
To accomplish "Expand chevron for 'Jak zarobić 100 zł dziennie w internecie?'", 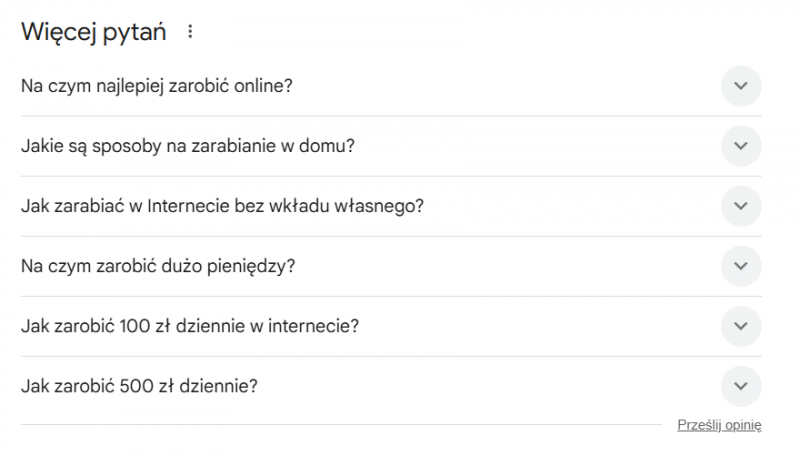I will 741,326.
